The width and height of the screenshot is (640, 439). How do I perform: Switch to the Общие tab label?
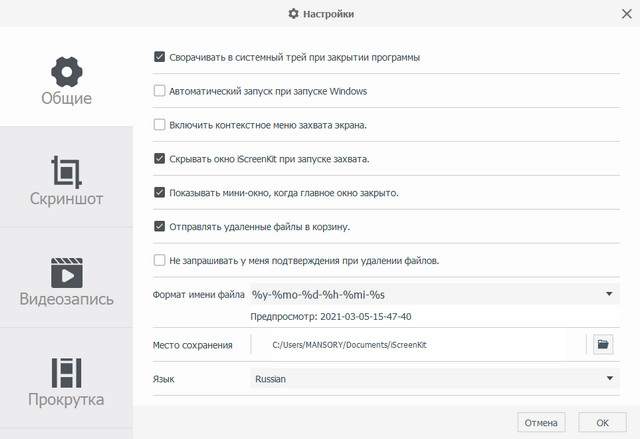67,98
